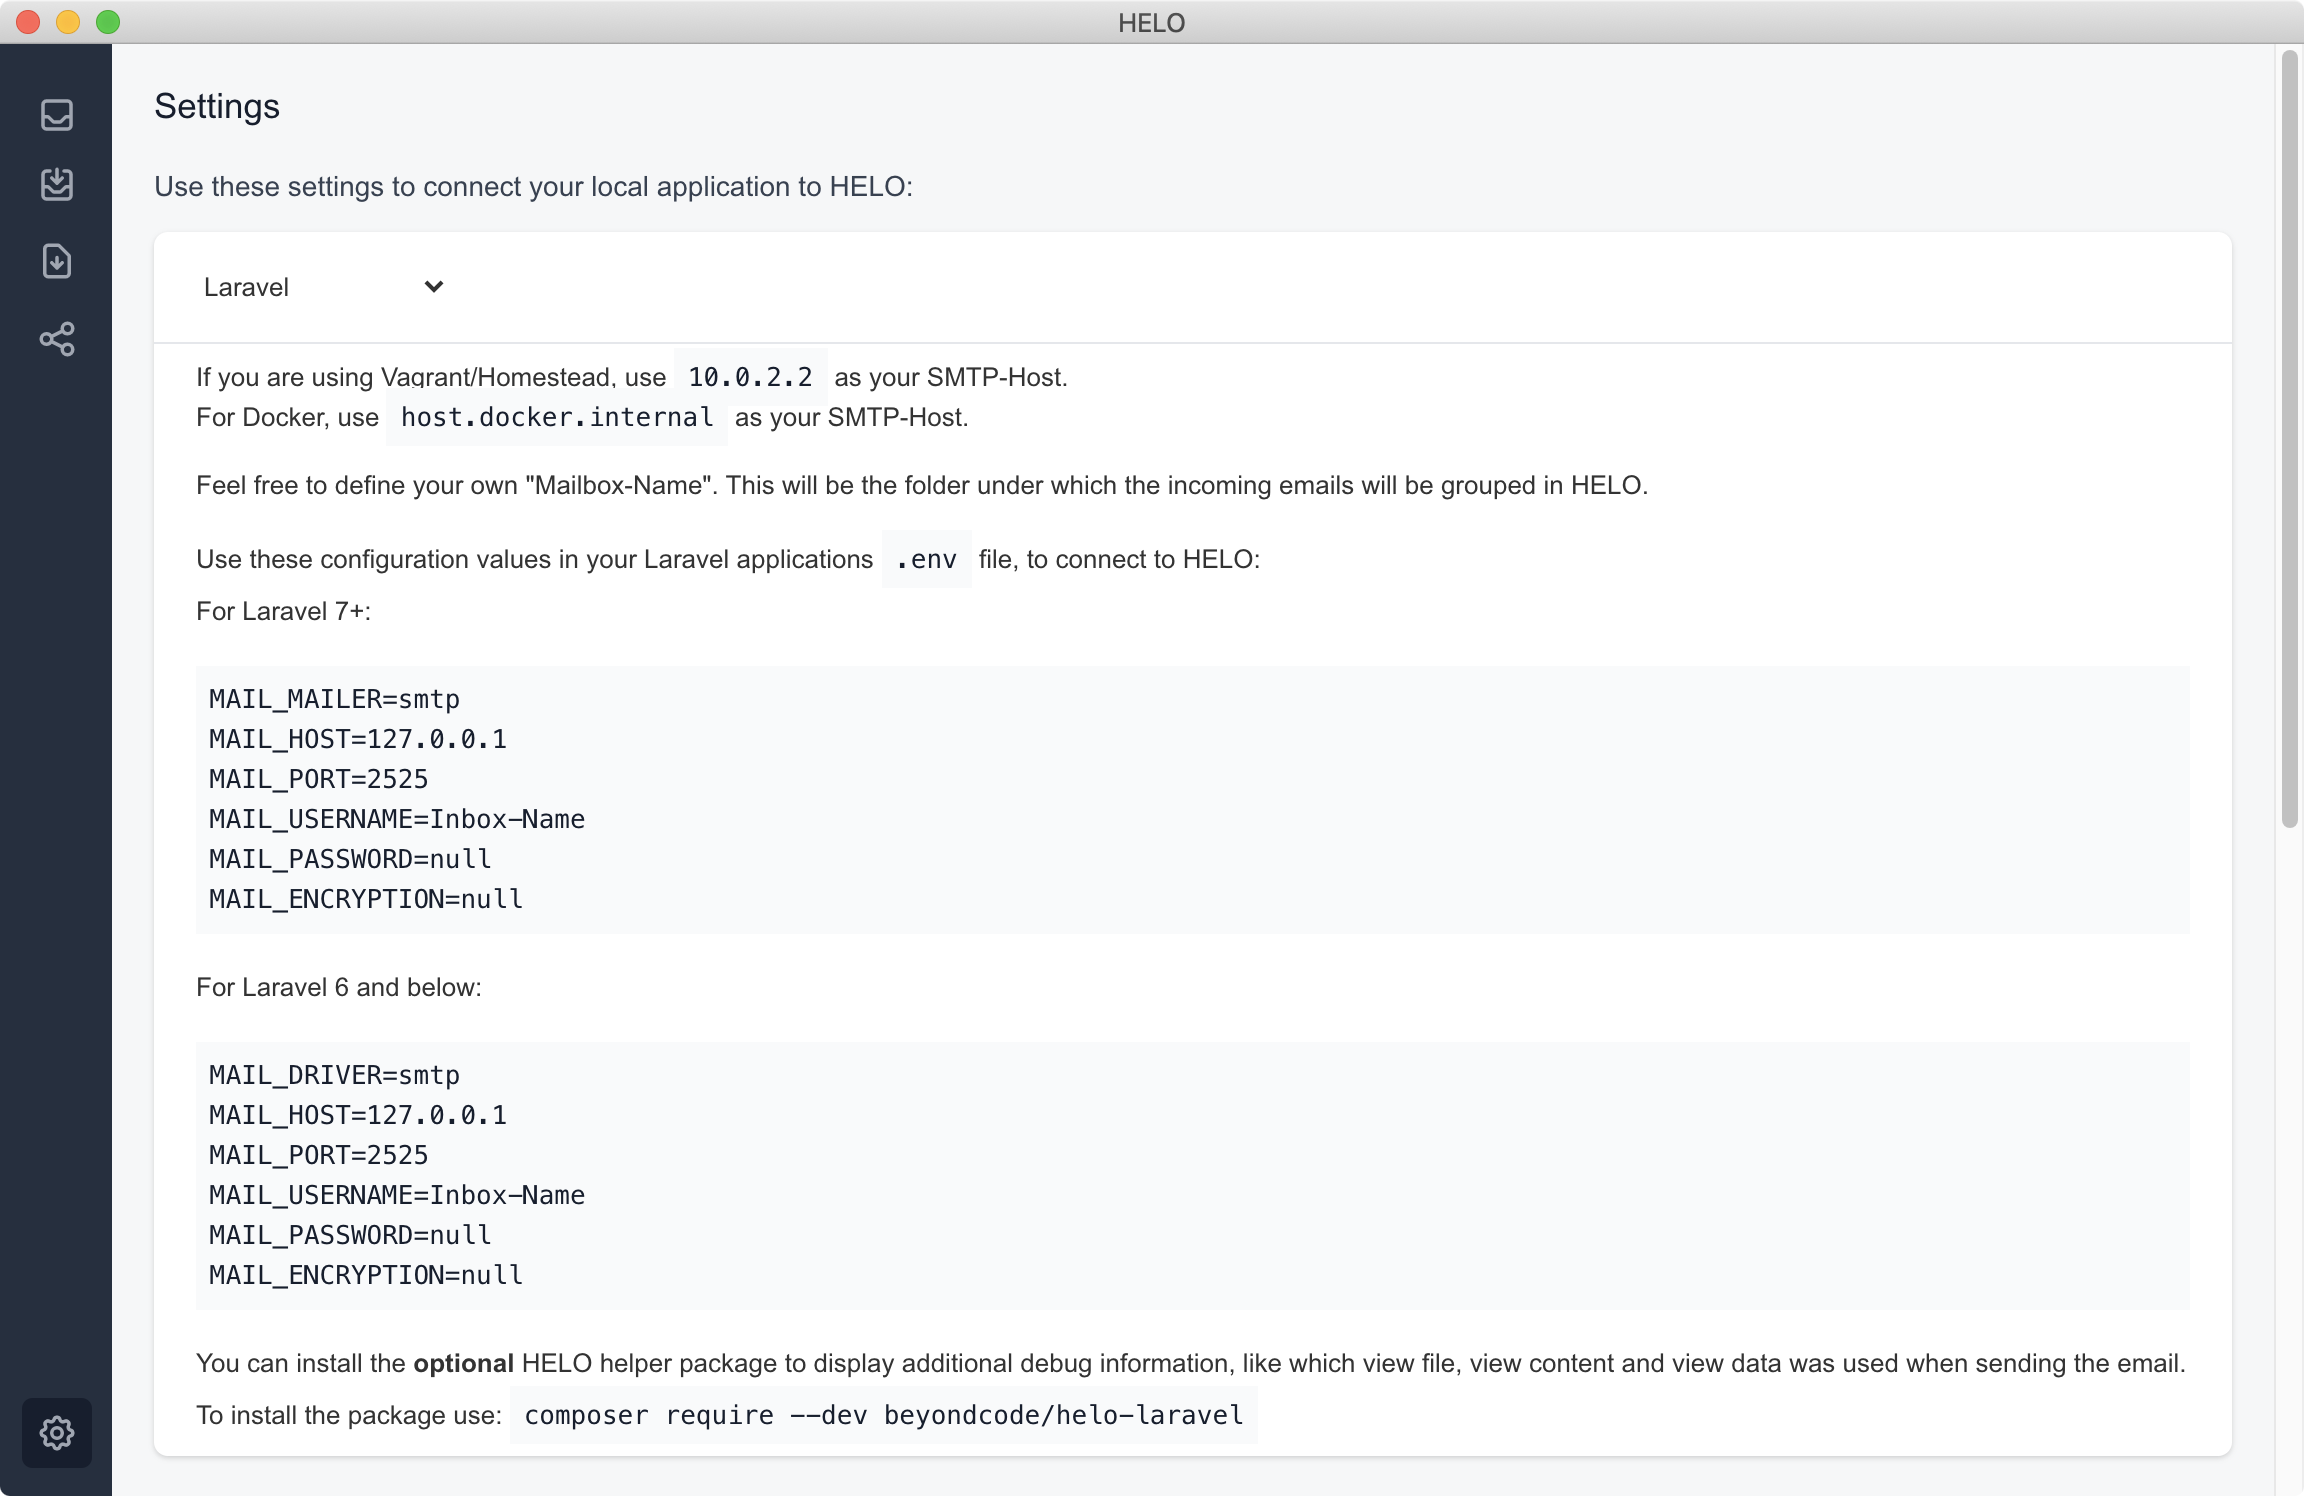
Task: Click the import/install icon in sidebar
Action: click(55, 259)
